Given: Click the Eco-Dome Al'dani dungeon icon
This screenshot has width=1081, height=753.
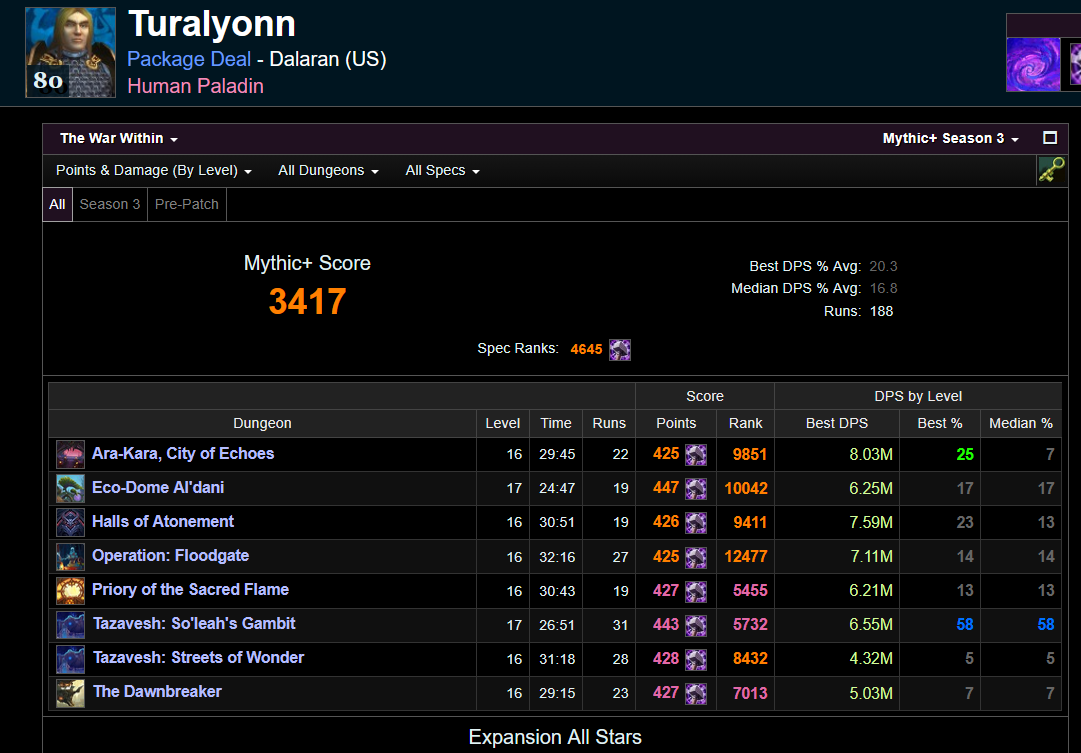Looking at the screenshot, I should (x=70, y=488).
